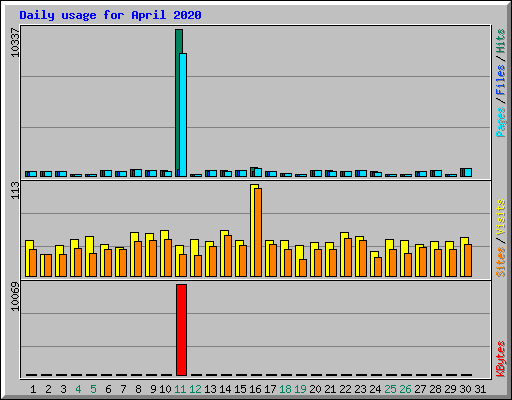Click day label "28" on the x-axis
512x400 pixels.
coord(435,389)
